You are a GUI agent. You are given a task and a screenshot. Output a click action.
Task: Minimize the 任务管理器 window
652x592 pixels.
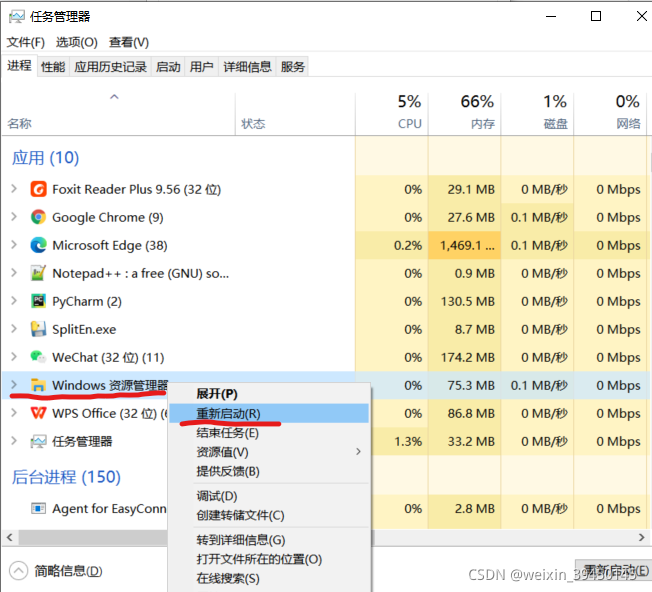pyautogui.click(x=551, y=17)
